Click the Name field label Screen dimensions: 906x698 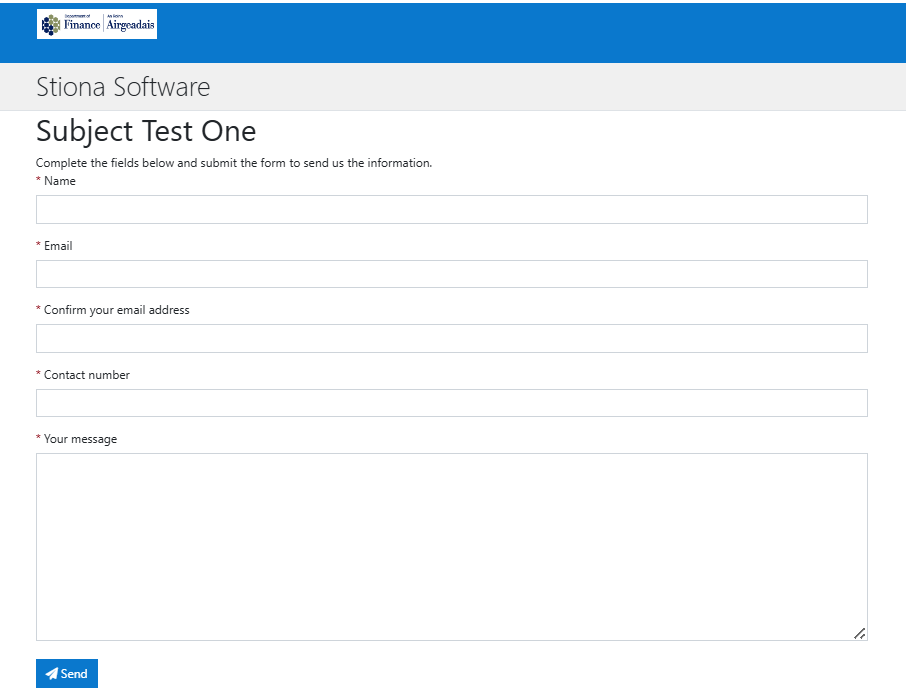[x=60, y=181]
